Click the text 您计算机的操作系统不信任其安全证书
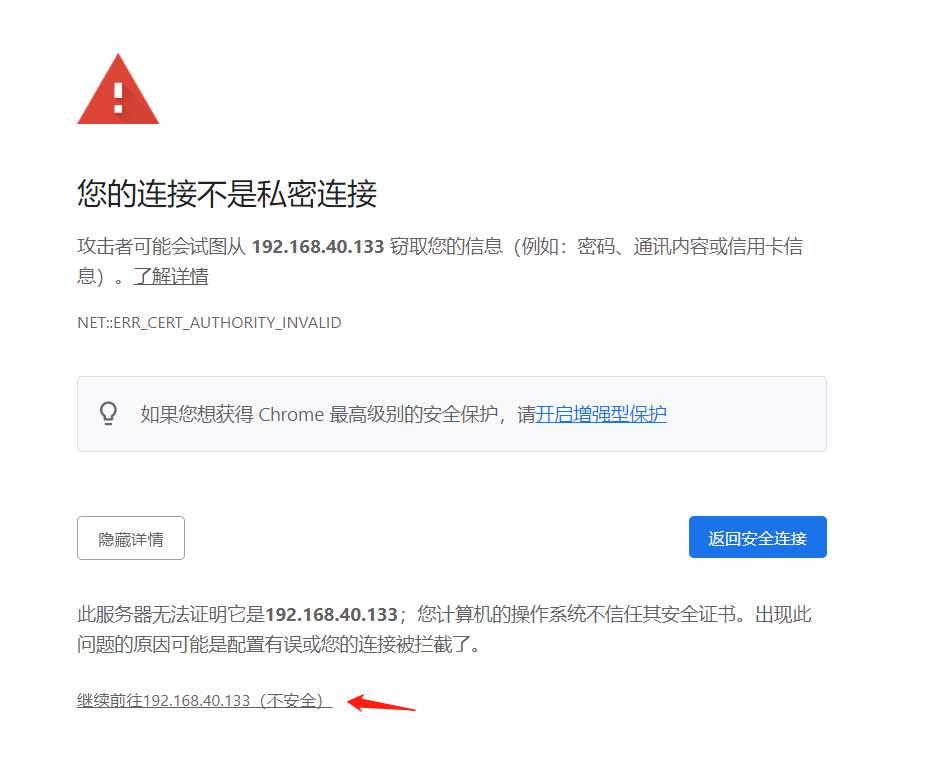Image resolution: width=943 pixels, height=767 pixels. pos(577,615)
